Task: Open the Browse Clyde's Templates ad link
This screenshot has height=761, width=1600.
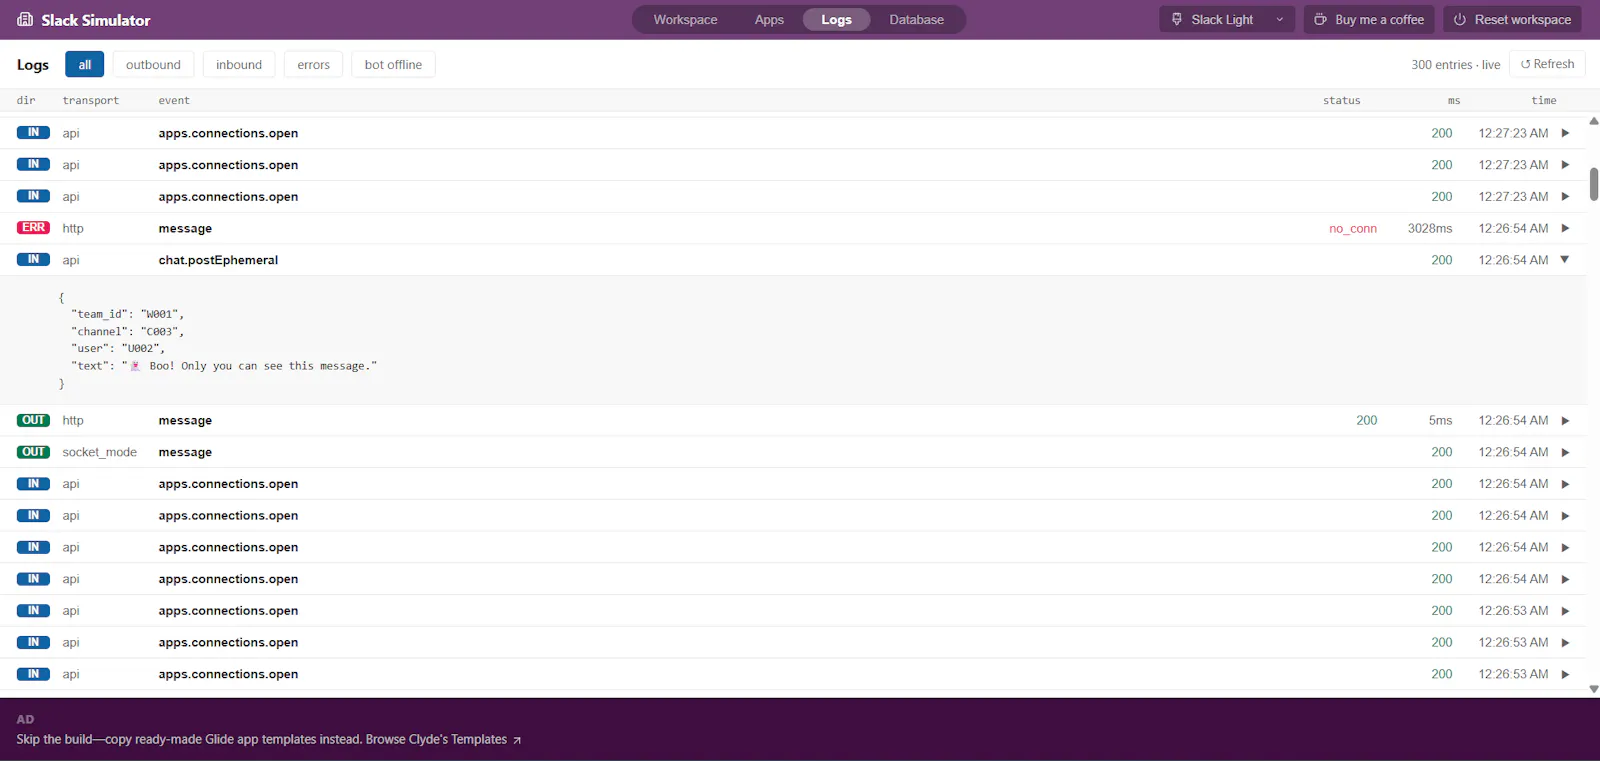Action: (443, 739)
